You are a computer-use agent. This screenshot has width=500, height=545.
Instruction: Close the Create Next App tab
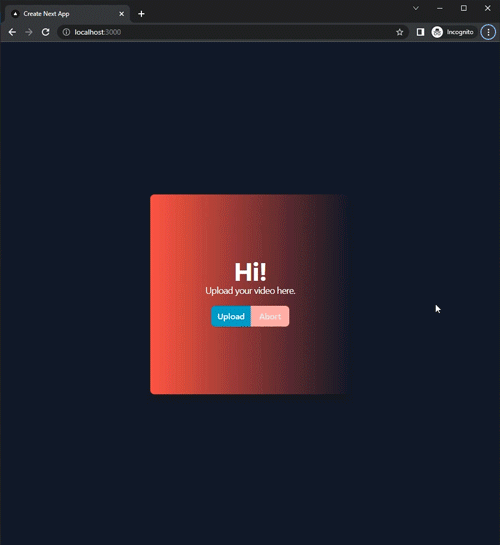point(122,14)
